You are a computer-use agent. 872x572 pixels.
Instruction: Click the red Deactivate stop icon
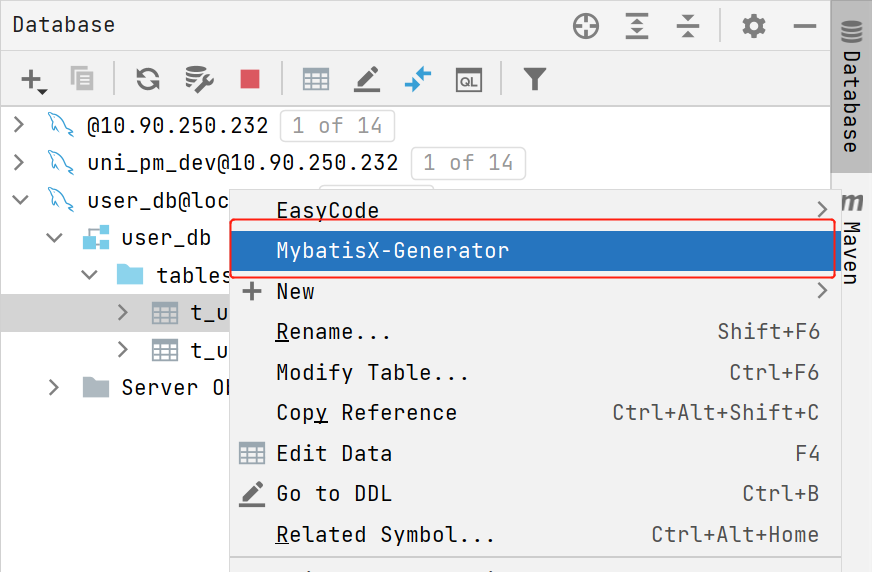tap(250, 79)
